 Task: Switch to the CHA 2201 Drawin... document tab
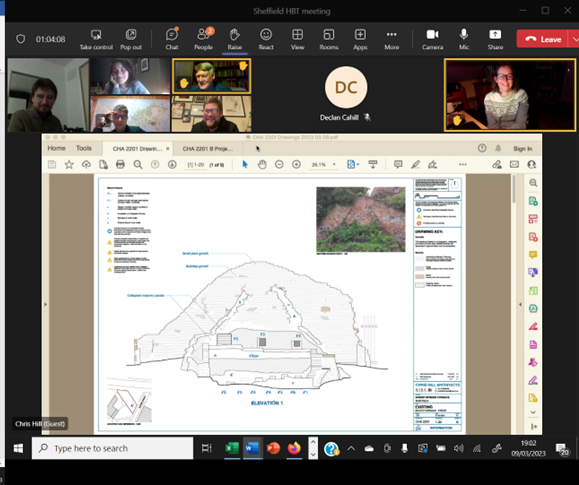(137, 148)
